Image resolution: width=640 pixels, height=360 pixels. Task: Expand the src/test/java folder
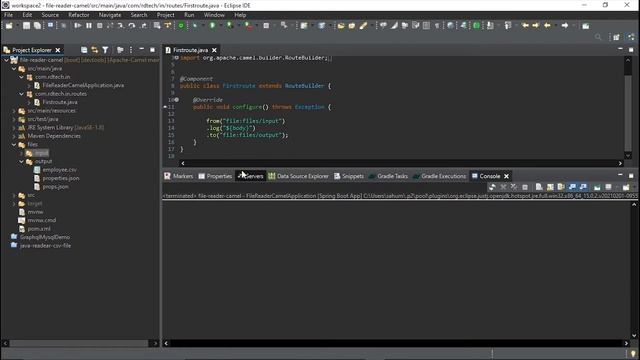[14, 119]
